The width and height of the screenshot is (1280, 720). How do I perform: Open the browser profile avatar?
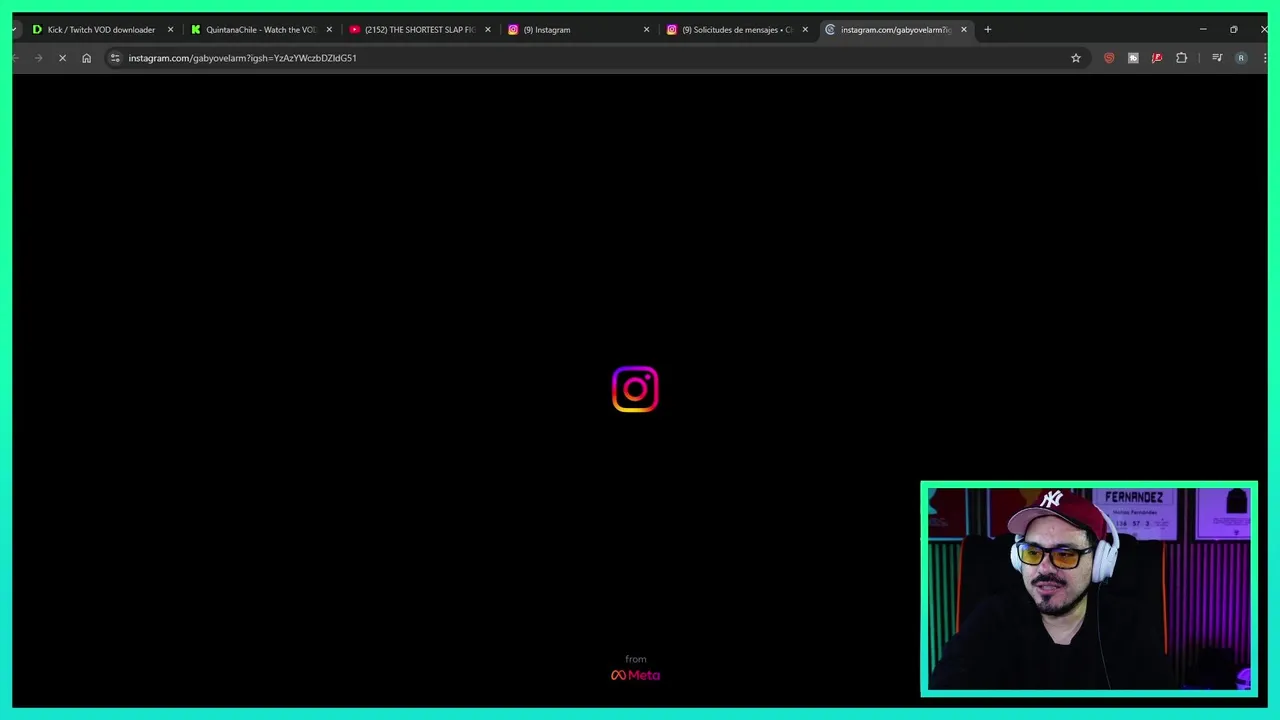[x=1241, y=58]
